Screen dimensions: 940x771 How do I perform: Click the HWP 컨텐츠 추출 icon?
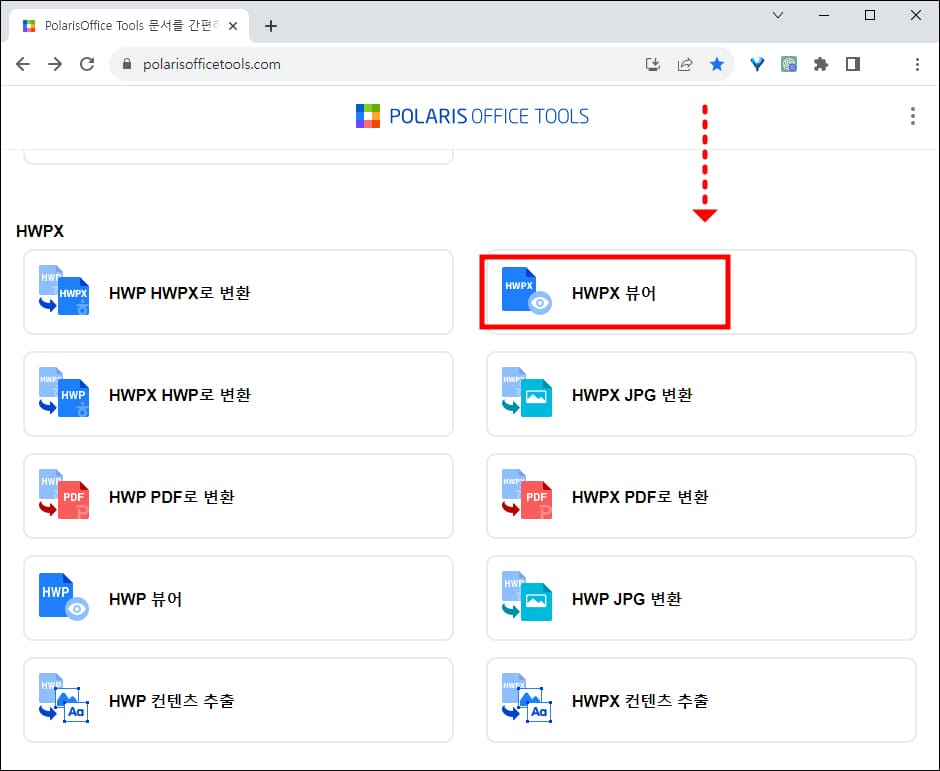64,698
